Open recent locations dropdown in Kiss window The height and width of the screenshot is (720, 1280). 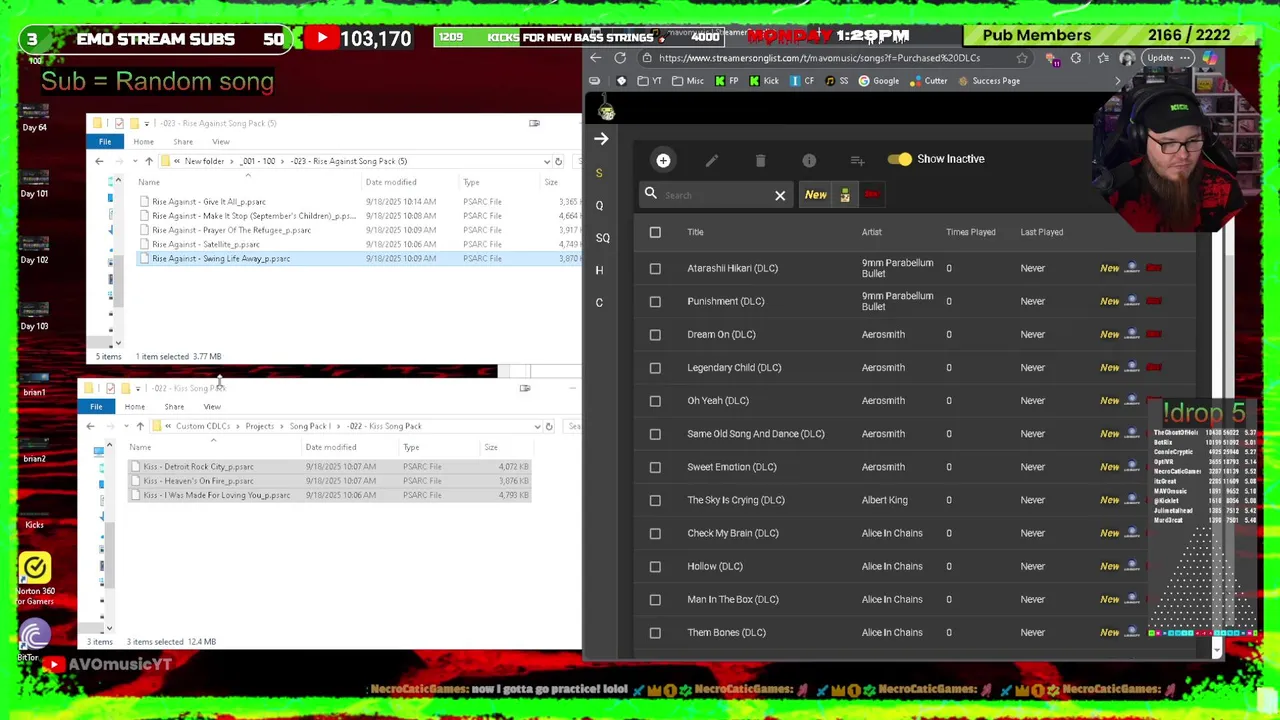(124, 426)
